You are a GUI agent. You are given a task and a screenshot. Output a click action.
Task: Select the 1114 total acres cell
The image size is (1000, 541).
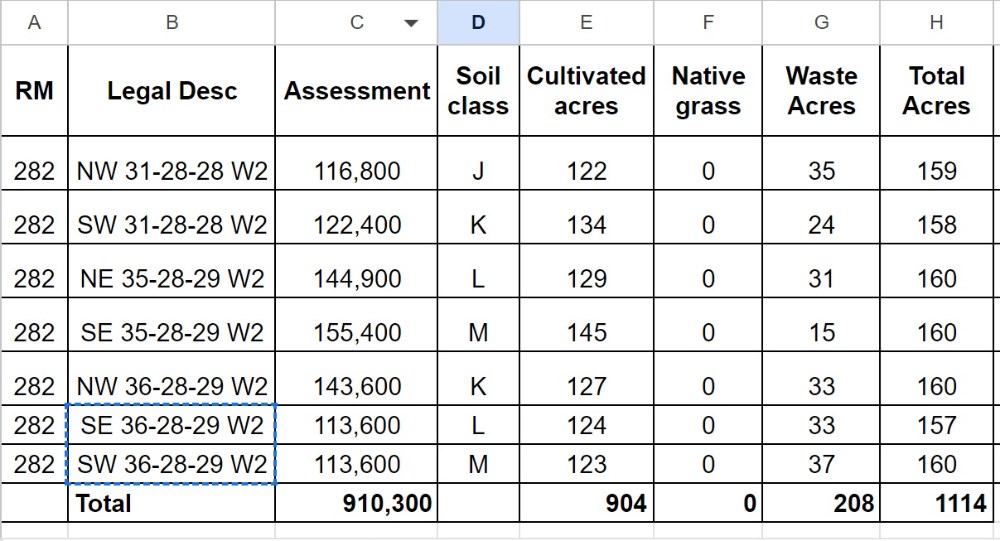[x=936, y=503]
